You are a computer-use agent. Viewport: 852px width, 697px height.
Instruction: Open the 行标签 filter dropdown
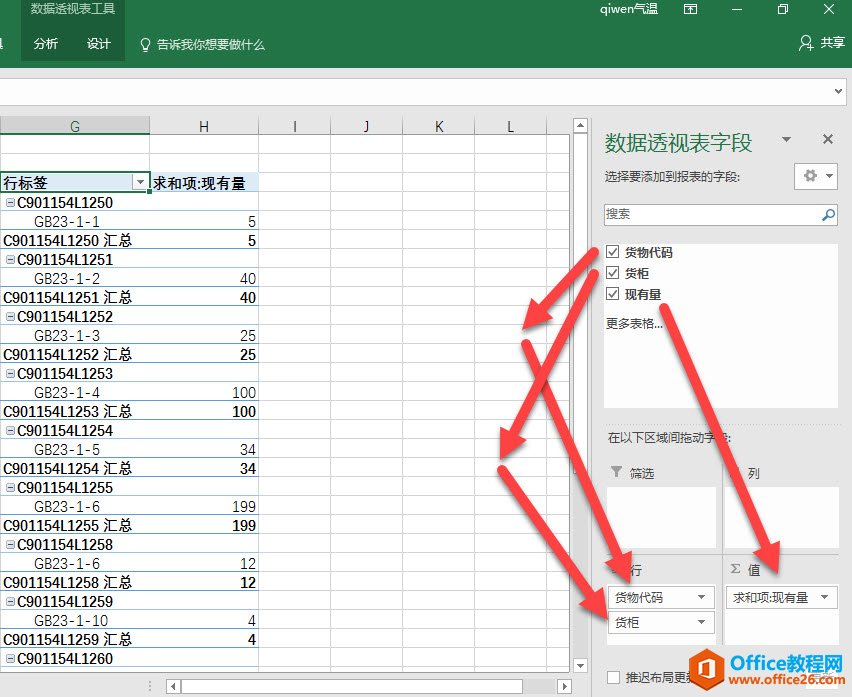(140, 183)
